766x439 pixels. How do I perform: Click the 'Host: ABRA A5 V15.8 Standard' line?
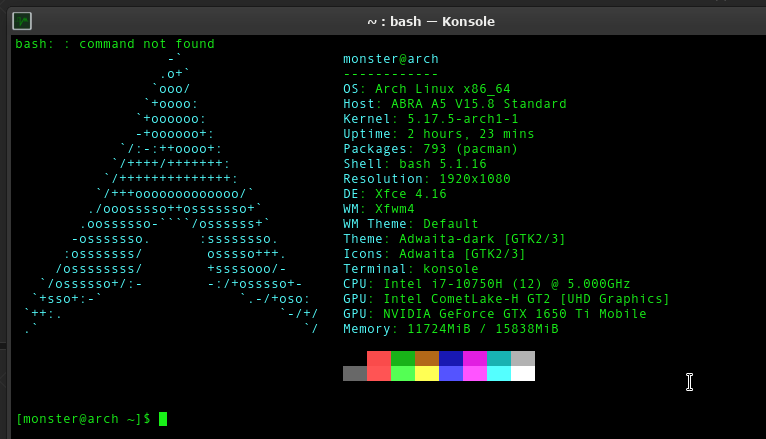coord(455,104)
